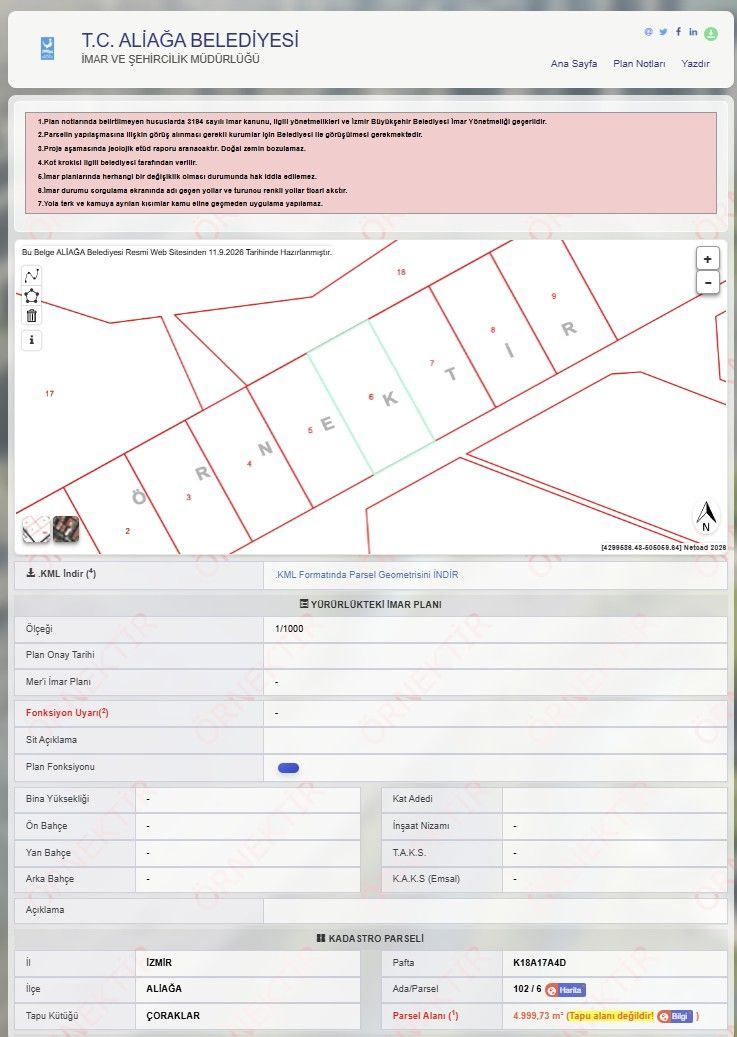Open Plan Notları
The height and width of the screenshot is (1037, 737).
(x=639, y=63)
